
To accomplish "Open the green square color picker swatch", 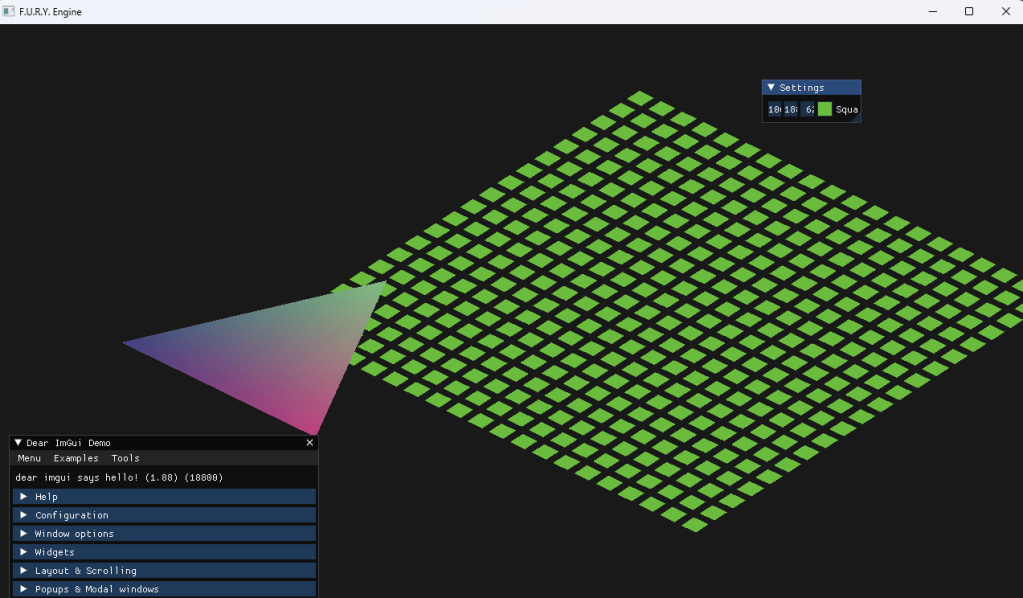I will point(825,109).
